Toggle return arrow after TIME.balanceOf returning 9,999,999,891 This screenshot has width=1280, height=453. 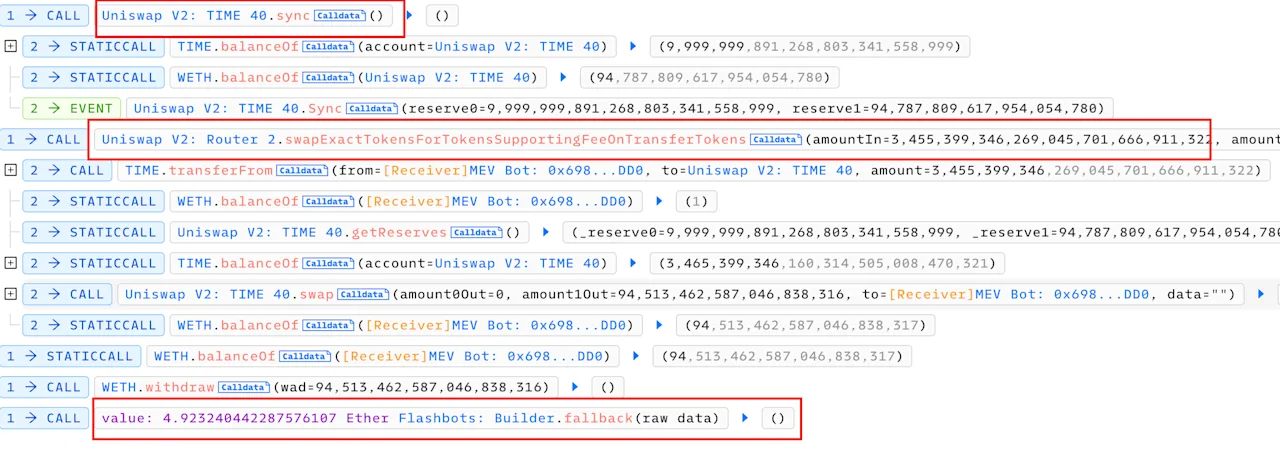tap(633, 47)
